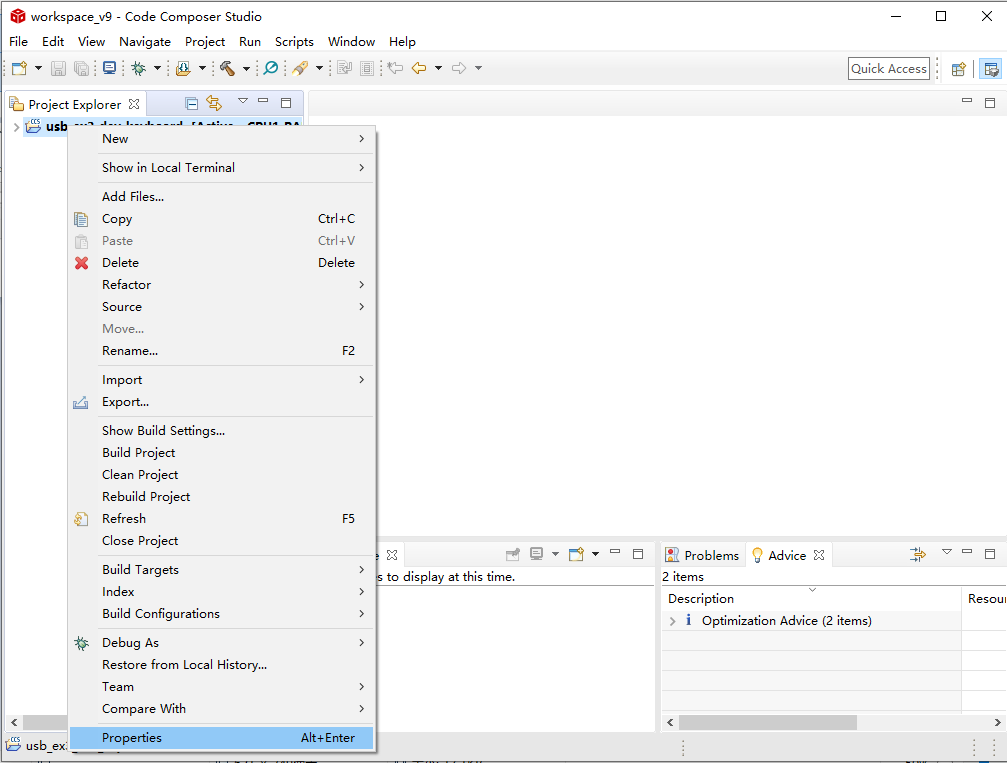1007x763 pixels.
Task: Click the Description column header
Action: tap(811, 599)
